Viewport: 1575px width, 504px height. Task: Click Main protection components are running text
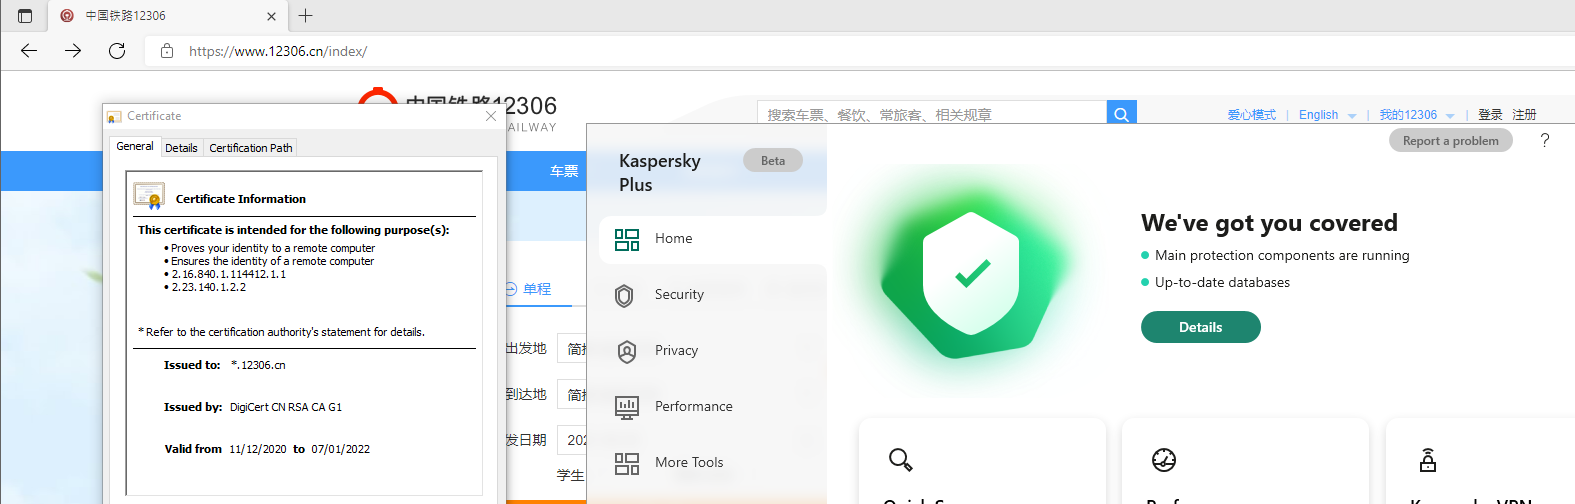[x=1282, y=255]
